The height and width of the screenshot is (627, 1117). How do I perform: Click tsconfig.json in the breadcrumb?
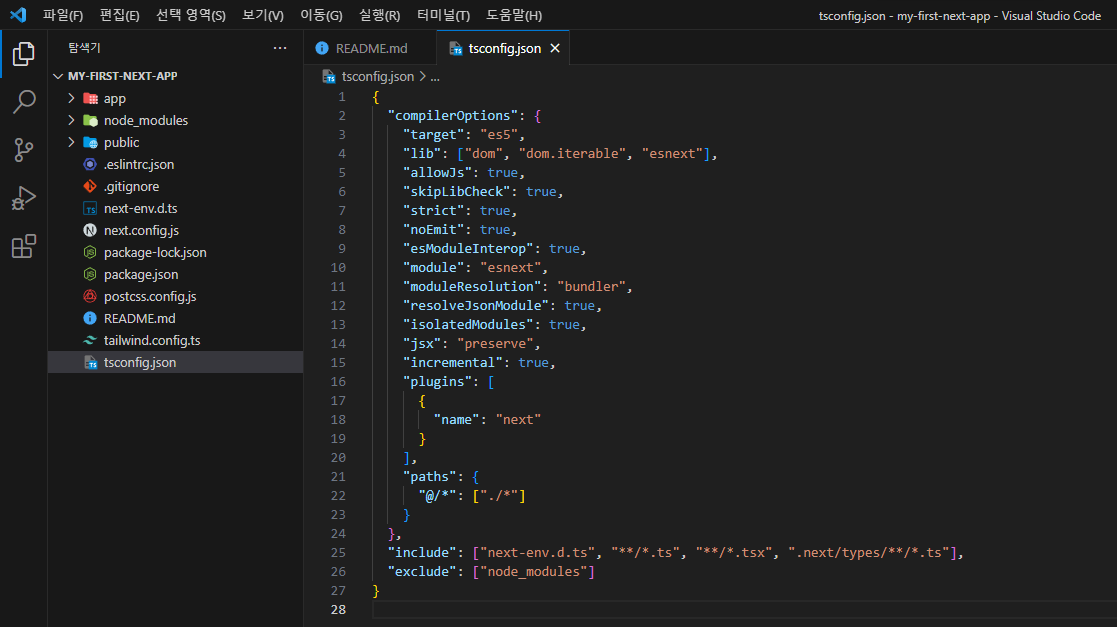[378, 76]
